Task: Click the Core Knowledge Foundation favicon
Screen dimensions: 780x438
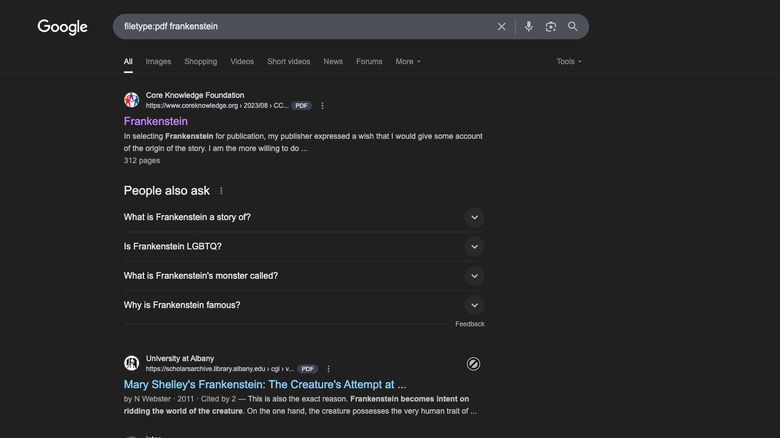Action: [131, 100]
